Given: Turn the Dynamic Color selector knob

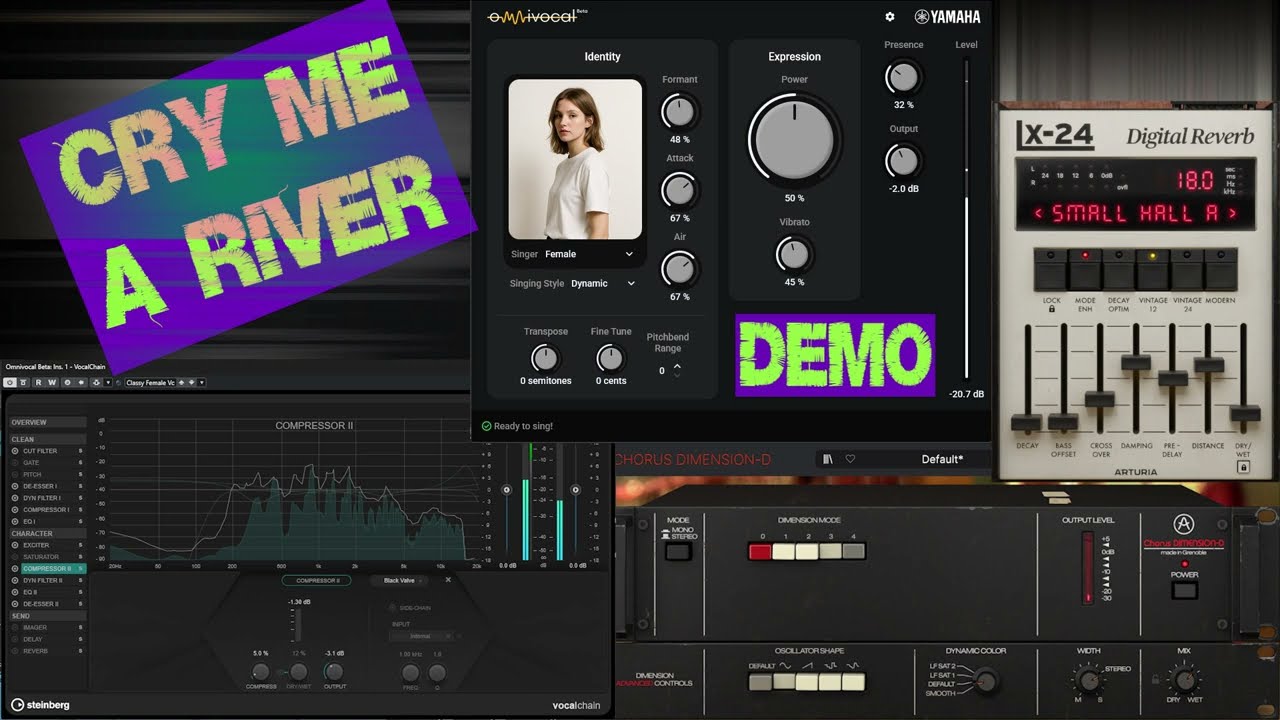Looking at the screenshot, I should (x=986, y=681).
